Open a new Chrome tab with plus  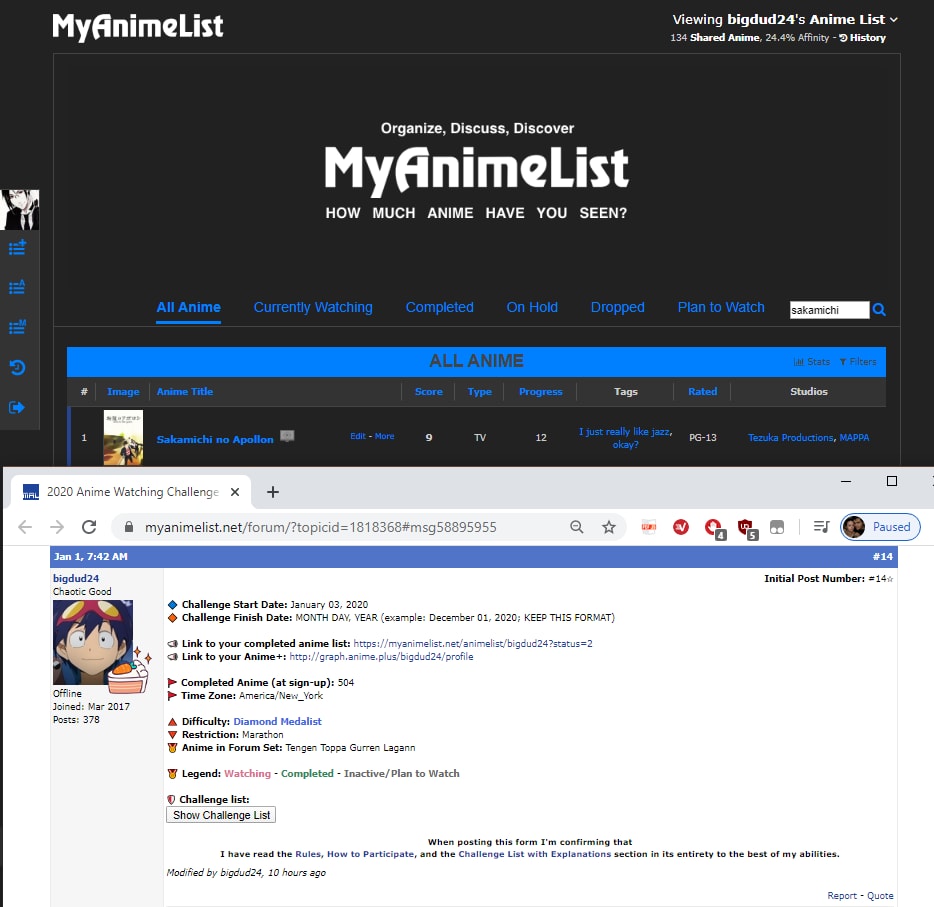pyautogui.click(x=273, y=492)
